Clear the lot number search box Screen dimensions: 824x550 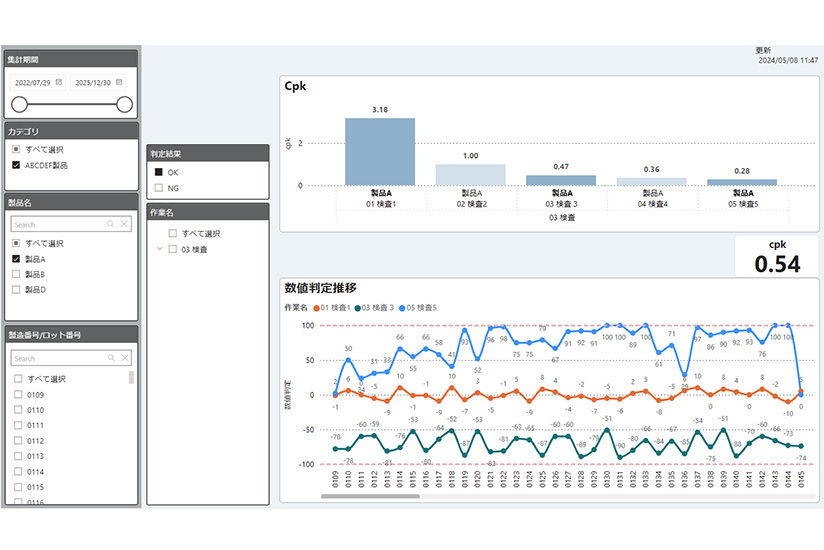tap(123, 358)
